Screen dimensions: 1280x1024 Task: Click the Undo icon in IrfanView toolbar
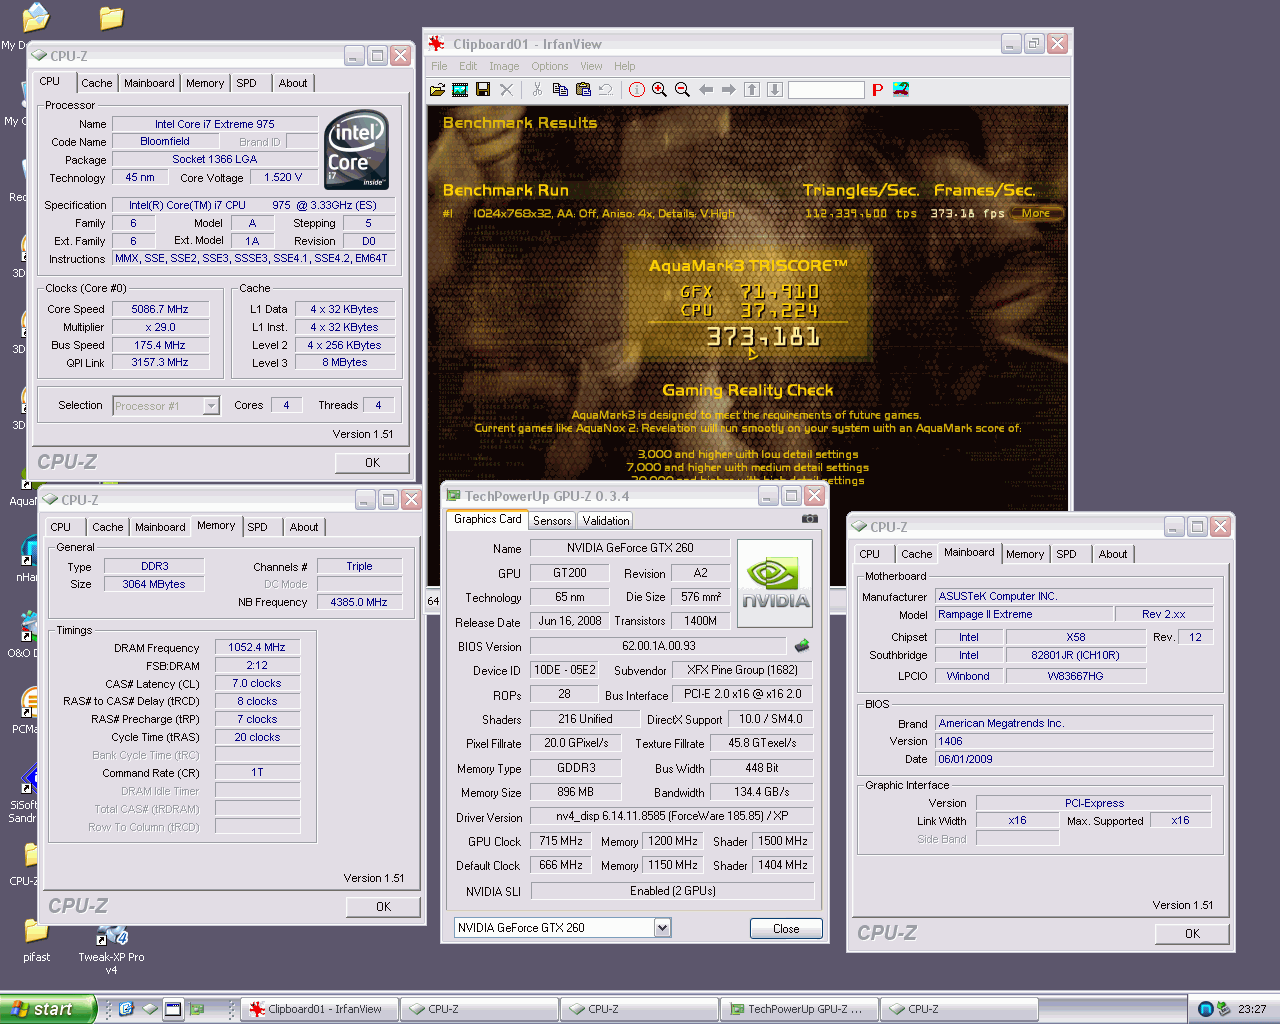(x=606, y=90)
